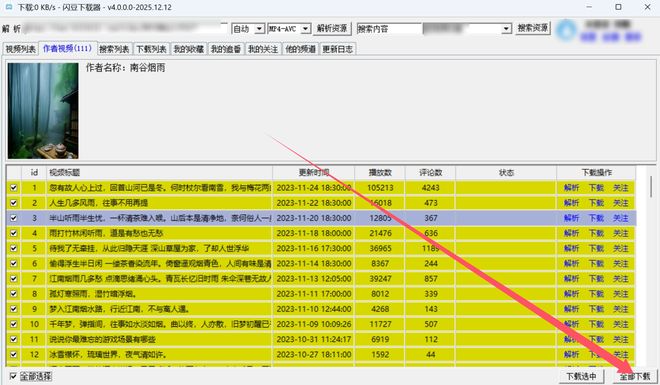The width and height of the screenshot is (660, 385).
Task: Open the 自动 quality dropdown
Action: [x=248, y=29]
